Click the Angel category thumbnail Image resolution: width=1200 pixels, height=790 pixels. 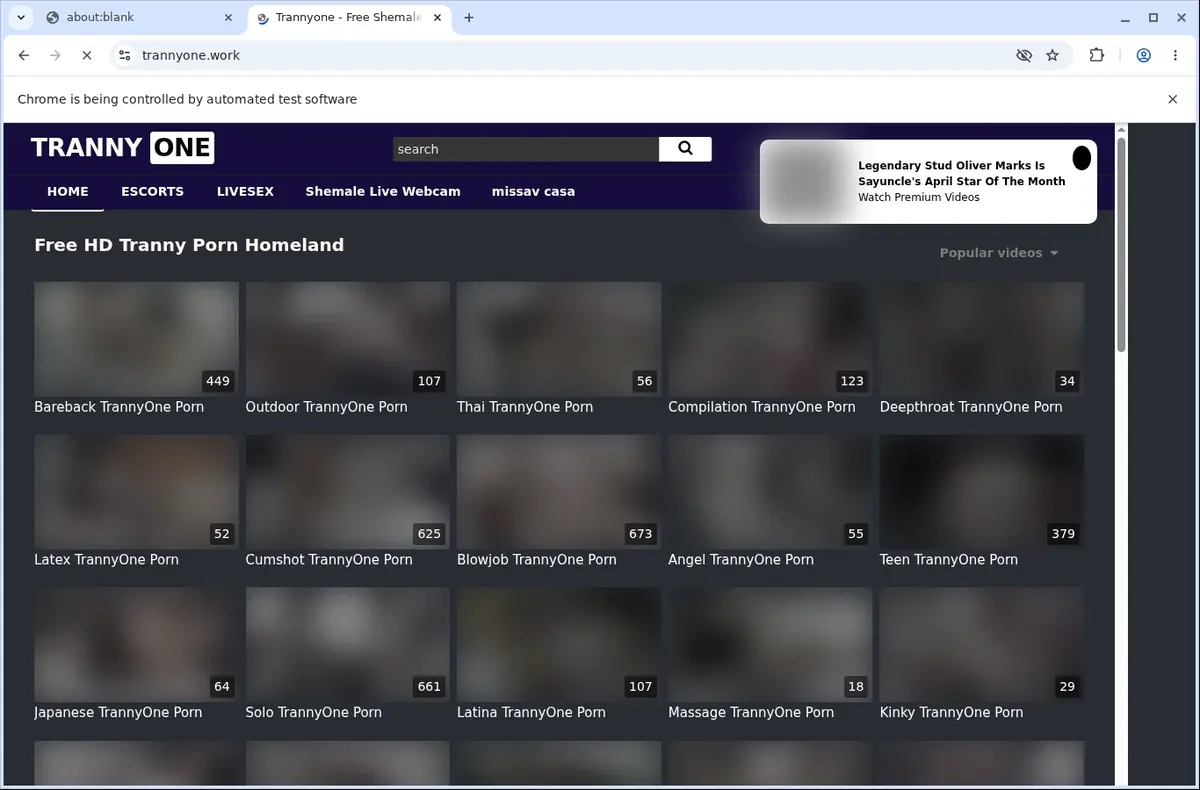(770, 491)
